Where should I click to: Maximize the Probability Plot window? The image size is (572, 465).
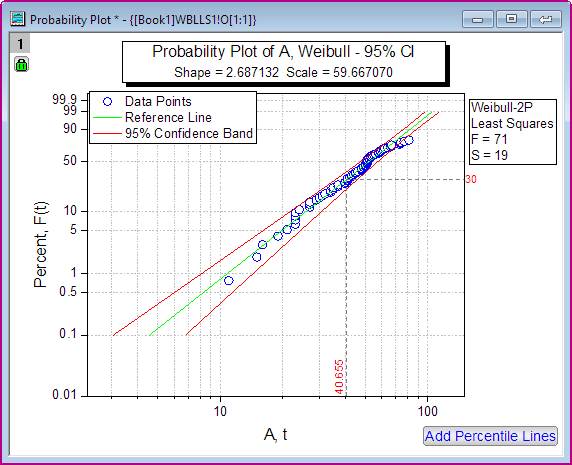click(511, 19)
